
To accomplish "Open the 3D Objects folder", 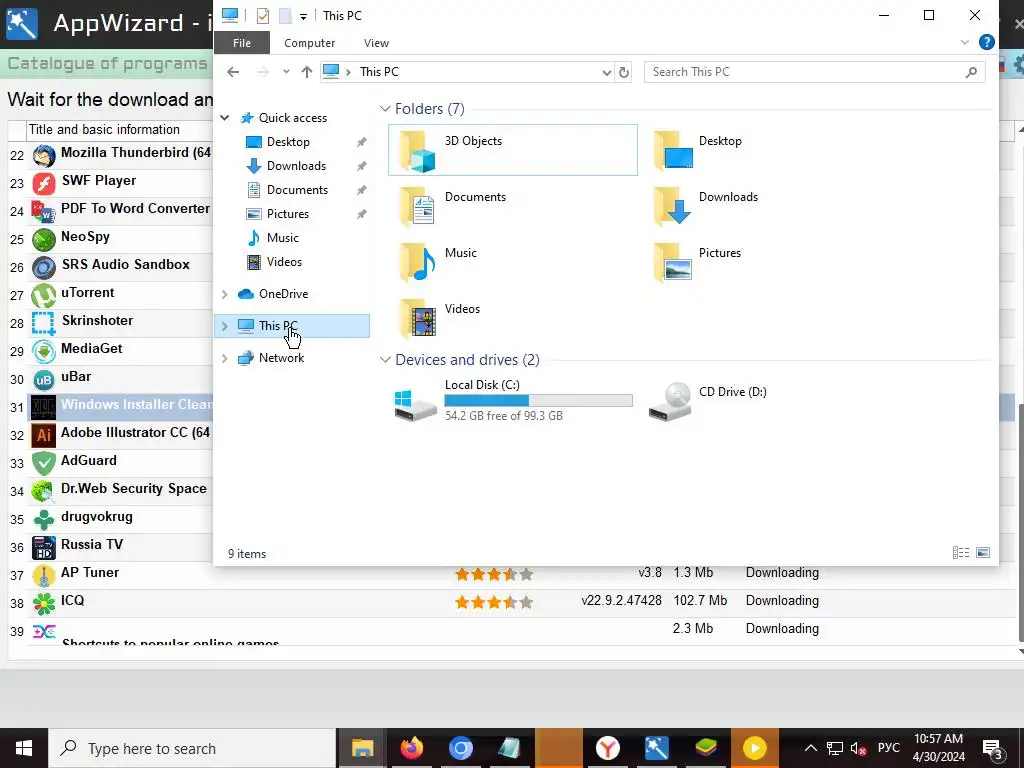I will pos(513,150).
